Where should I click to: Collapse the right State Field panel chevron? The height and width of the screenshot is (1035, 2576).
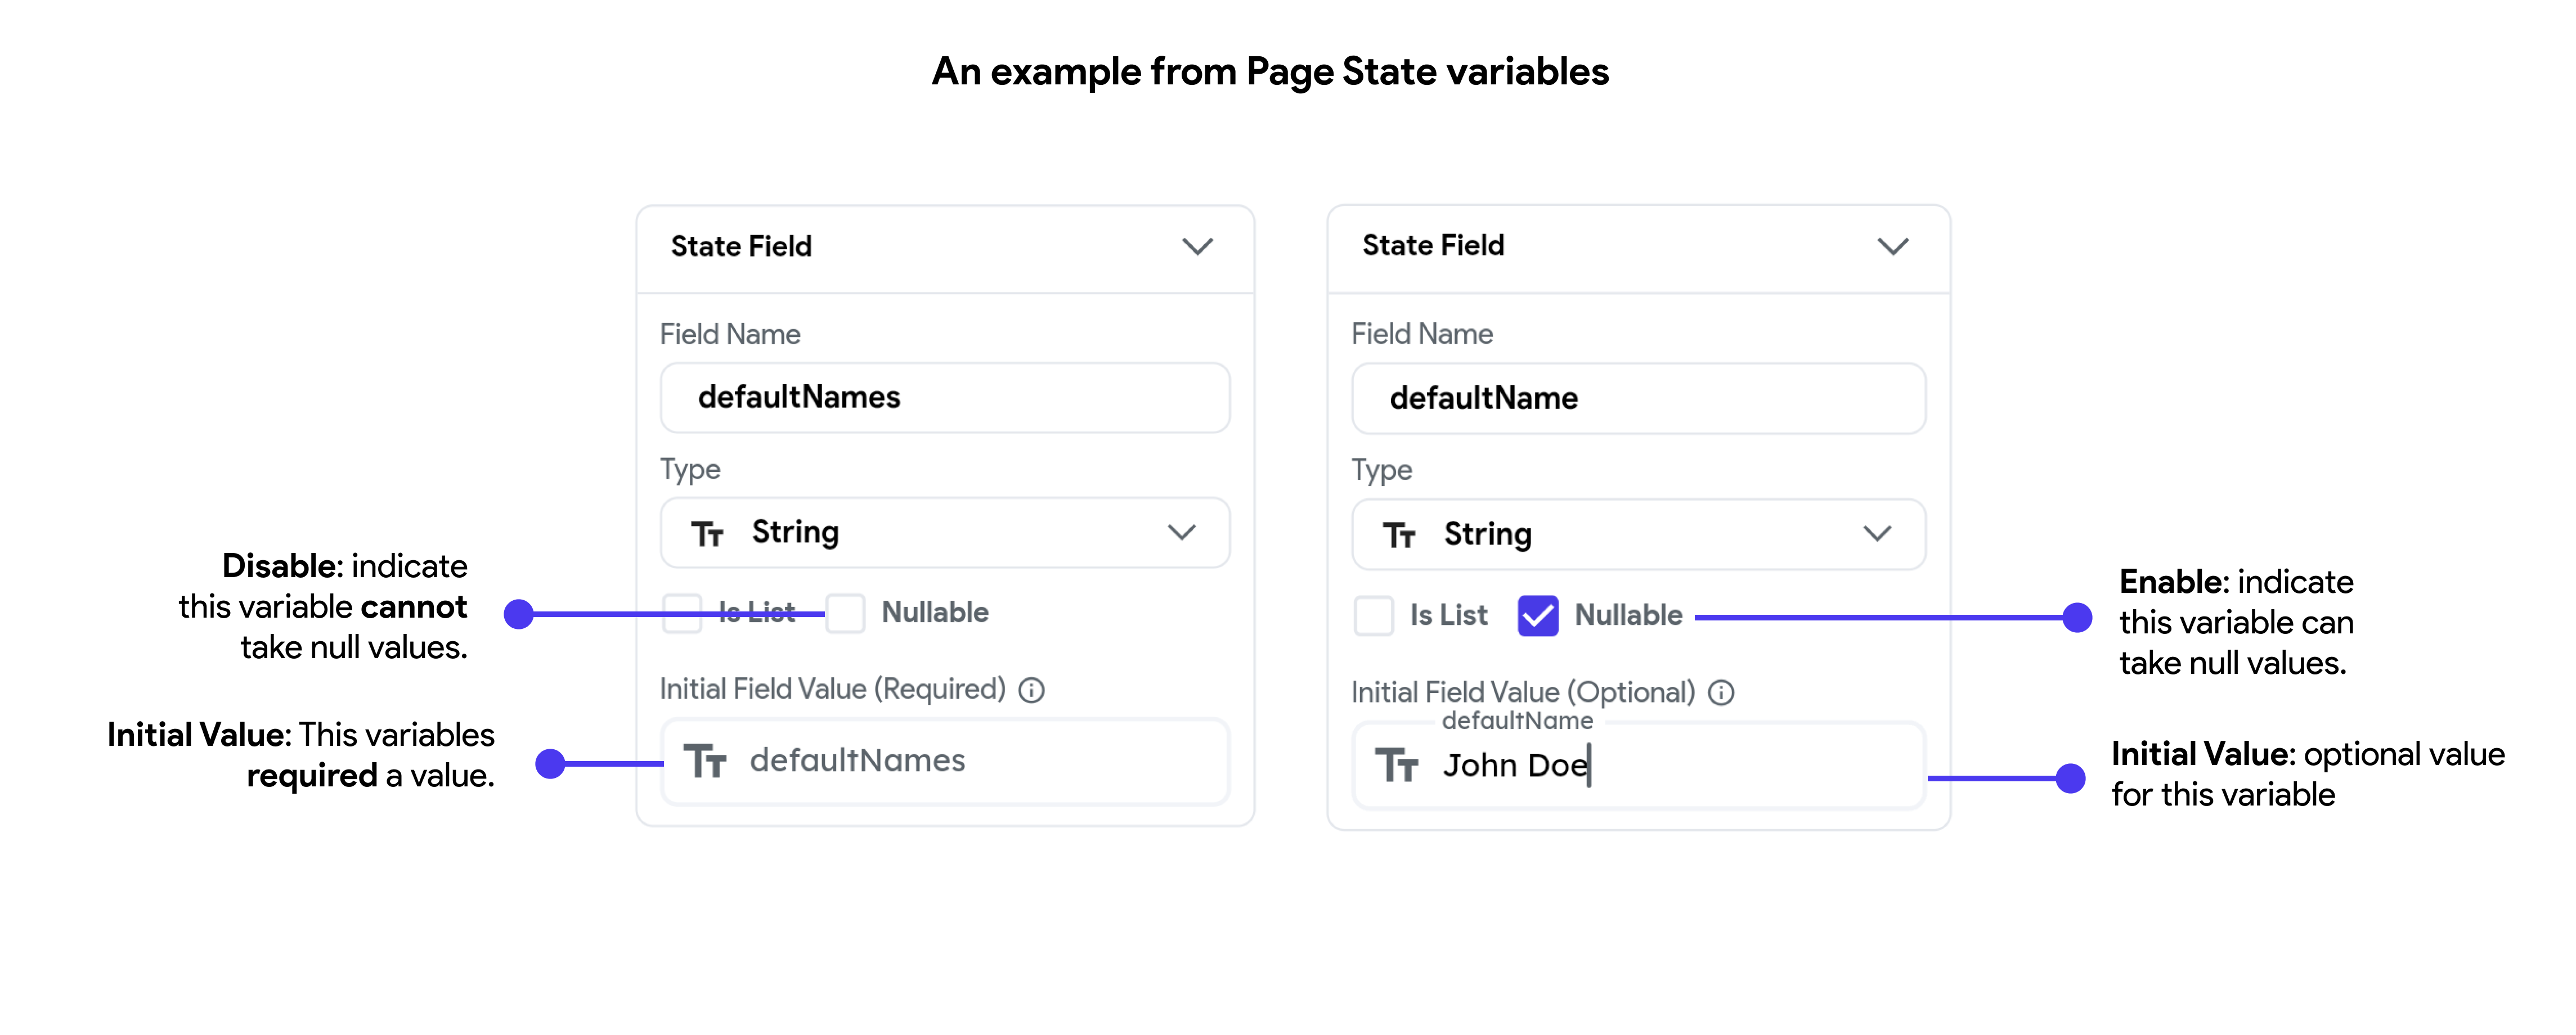click(1892, 246)
